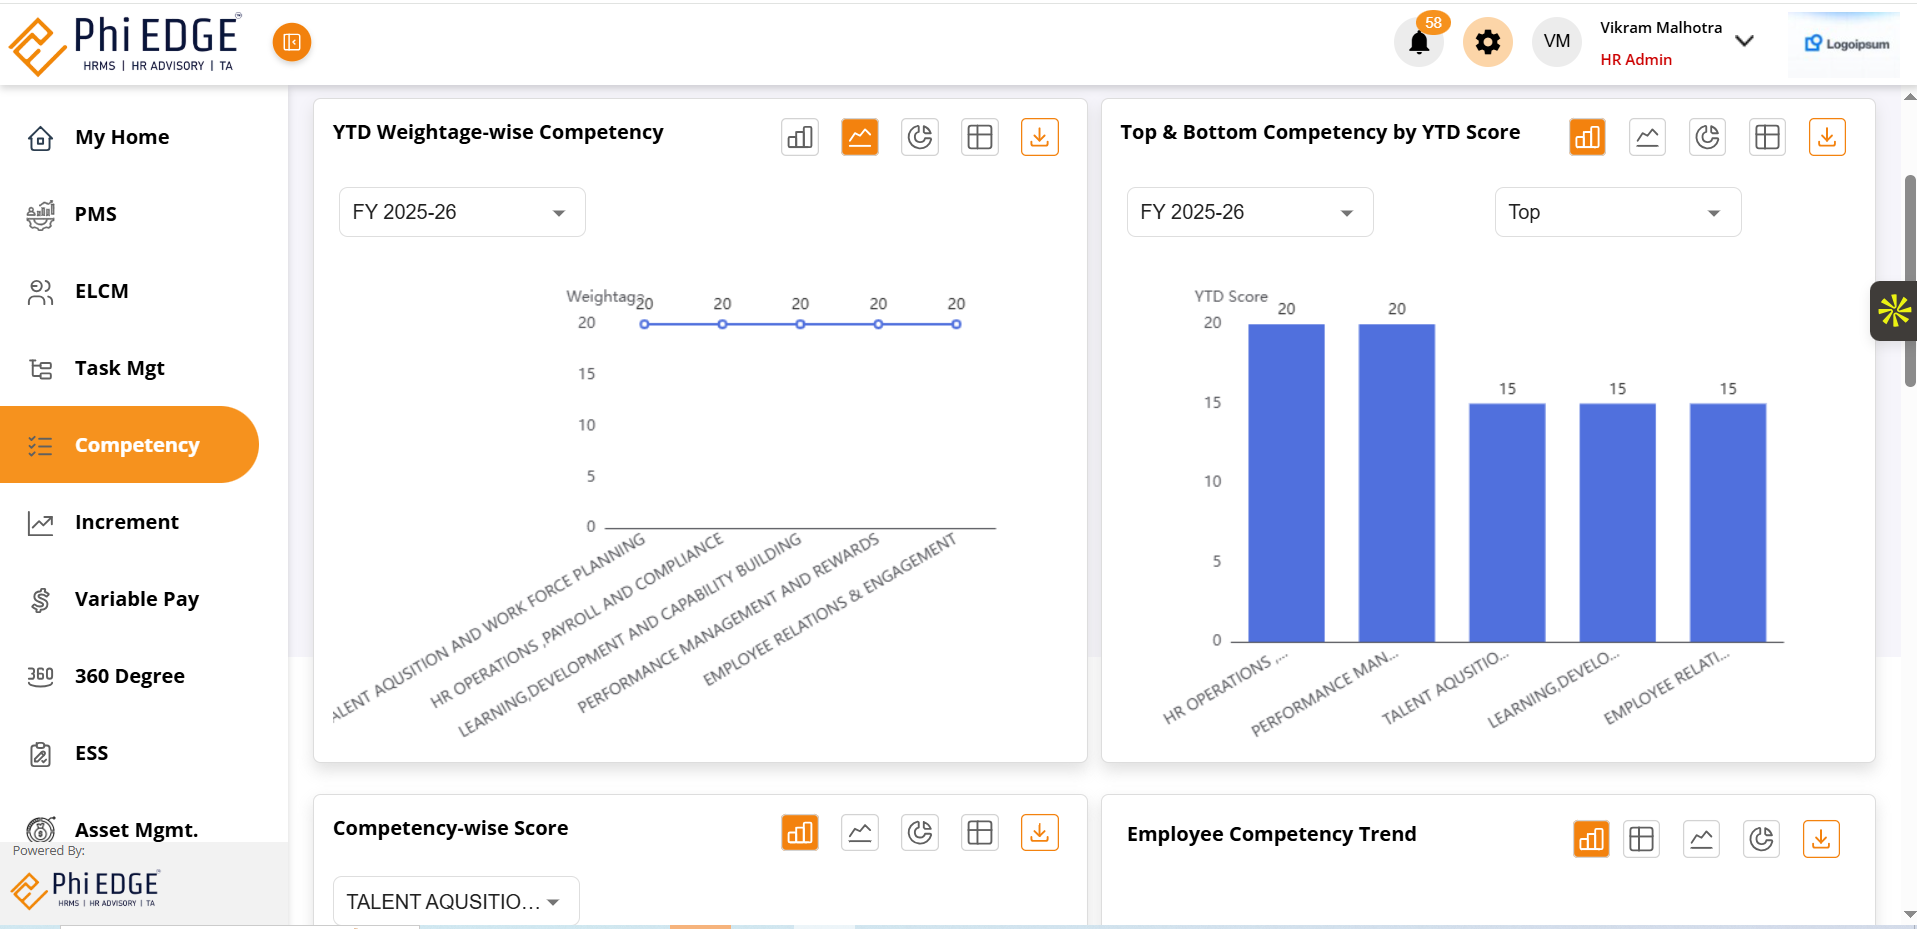Open the notifications bell

[1418, 42]
